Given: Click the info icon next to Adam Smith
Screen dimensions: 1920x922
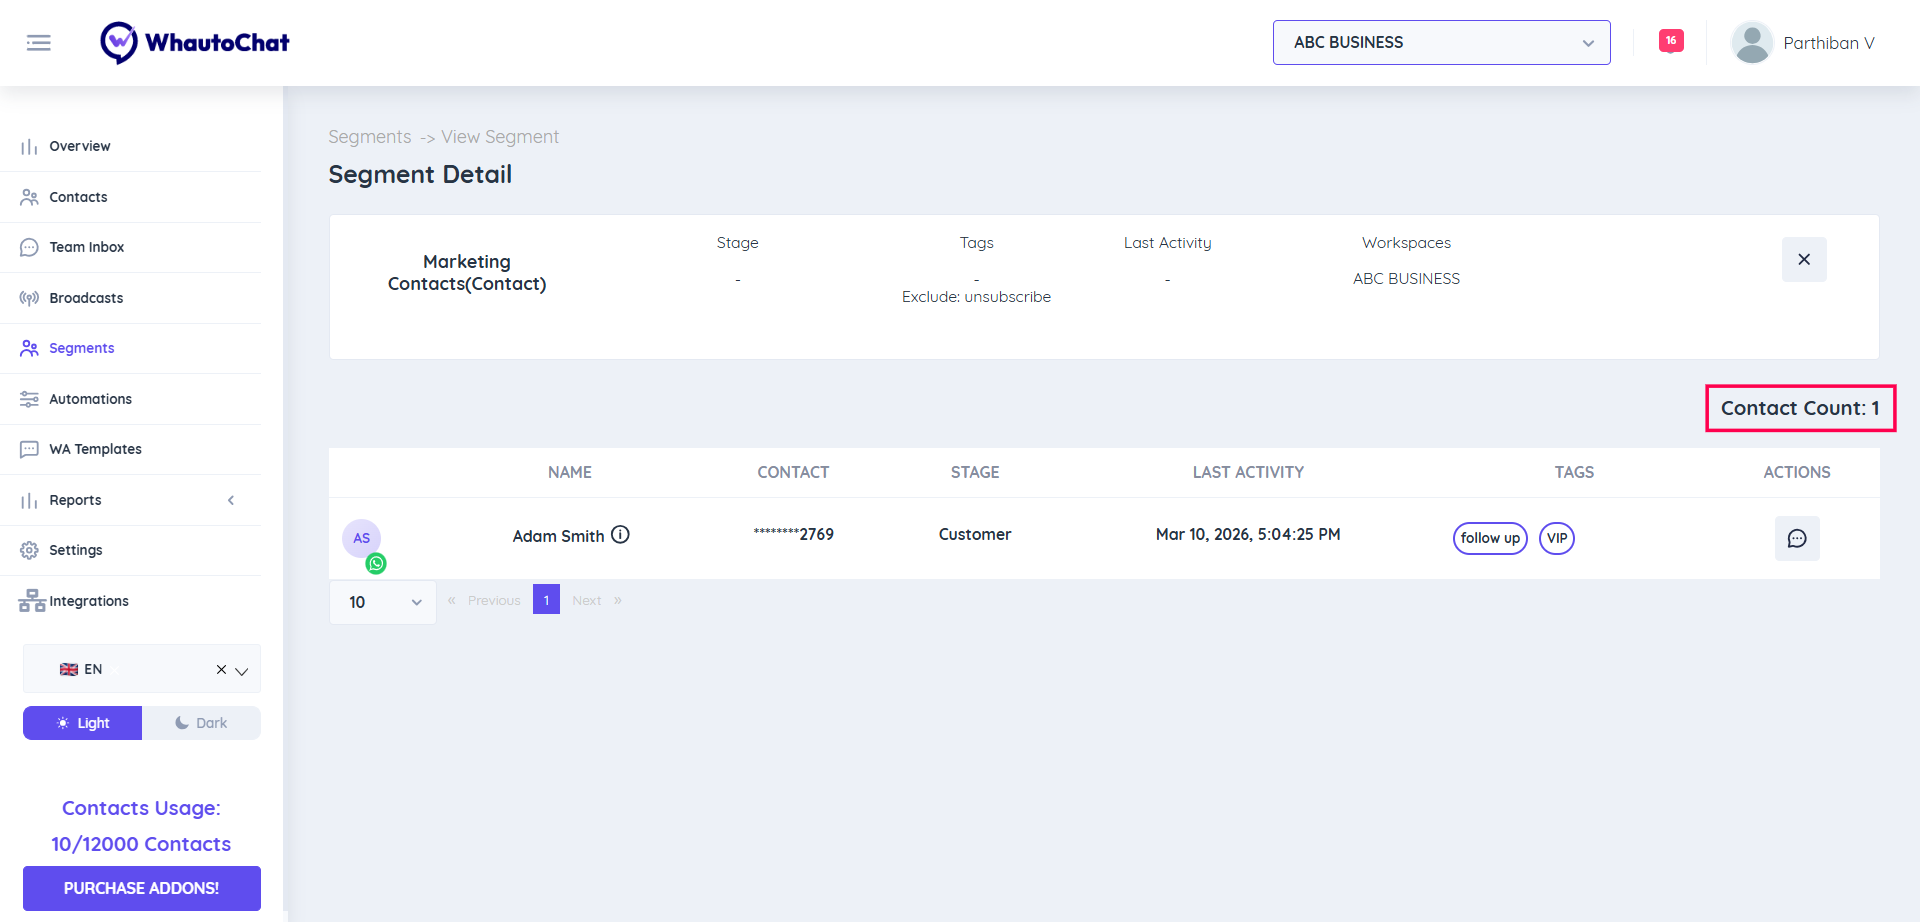Looking at the screenshot, I should [x=621, y=535].
